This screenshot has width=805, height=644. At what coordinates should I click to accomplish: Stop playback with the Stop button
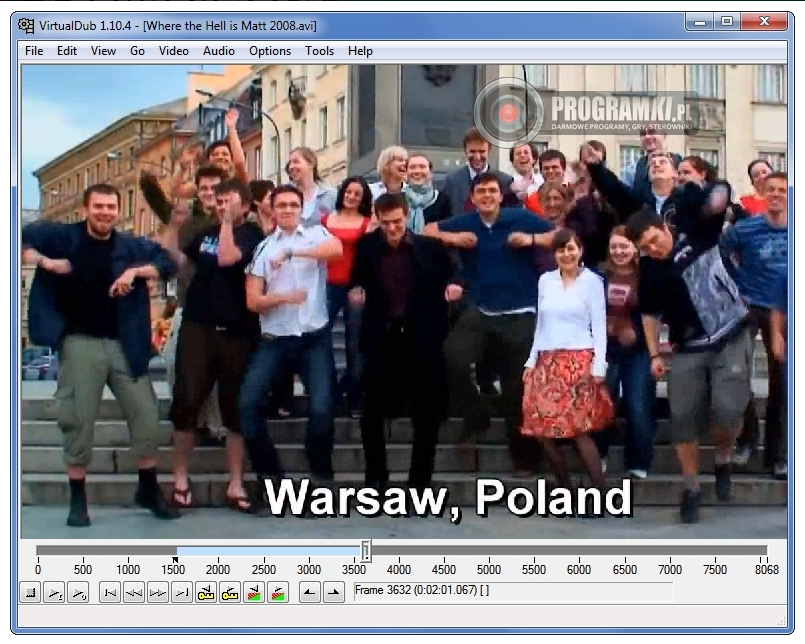(x=30, y=593)
